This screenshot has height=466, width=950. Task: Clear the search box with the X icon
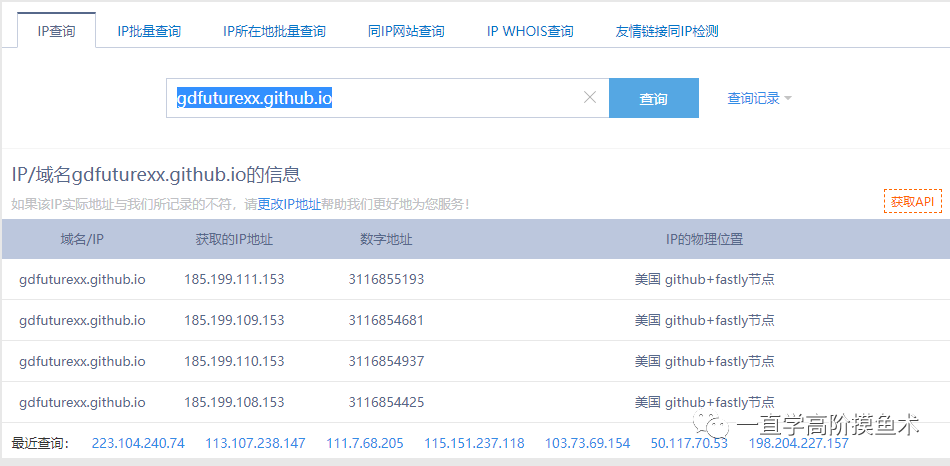tap(590, 97)
